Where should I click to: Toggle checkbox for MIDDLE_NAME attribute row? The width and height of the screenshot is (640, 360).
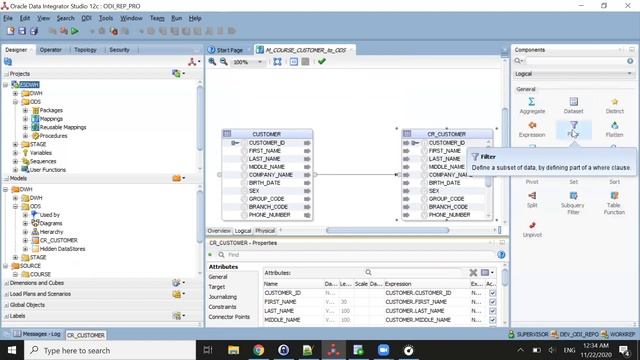point(492,320)
